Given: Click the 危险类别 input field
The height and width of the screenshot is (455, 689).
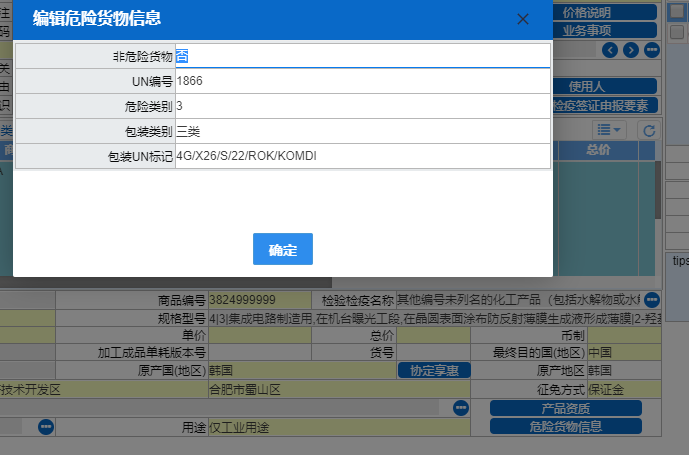Looking at the screenshot, I should (x=362, y=106).
